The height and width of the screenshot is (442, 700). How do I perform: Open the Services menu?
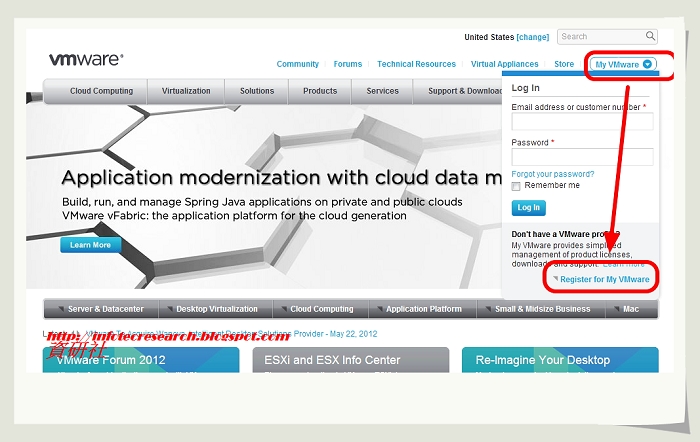383,91
